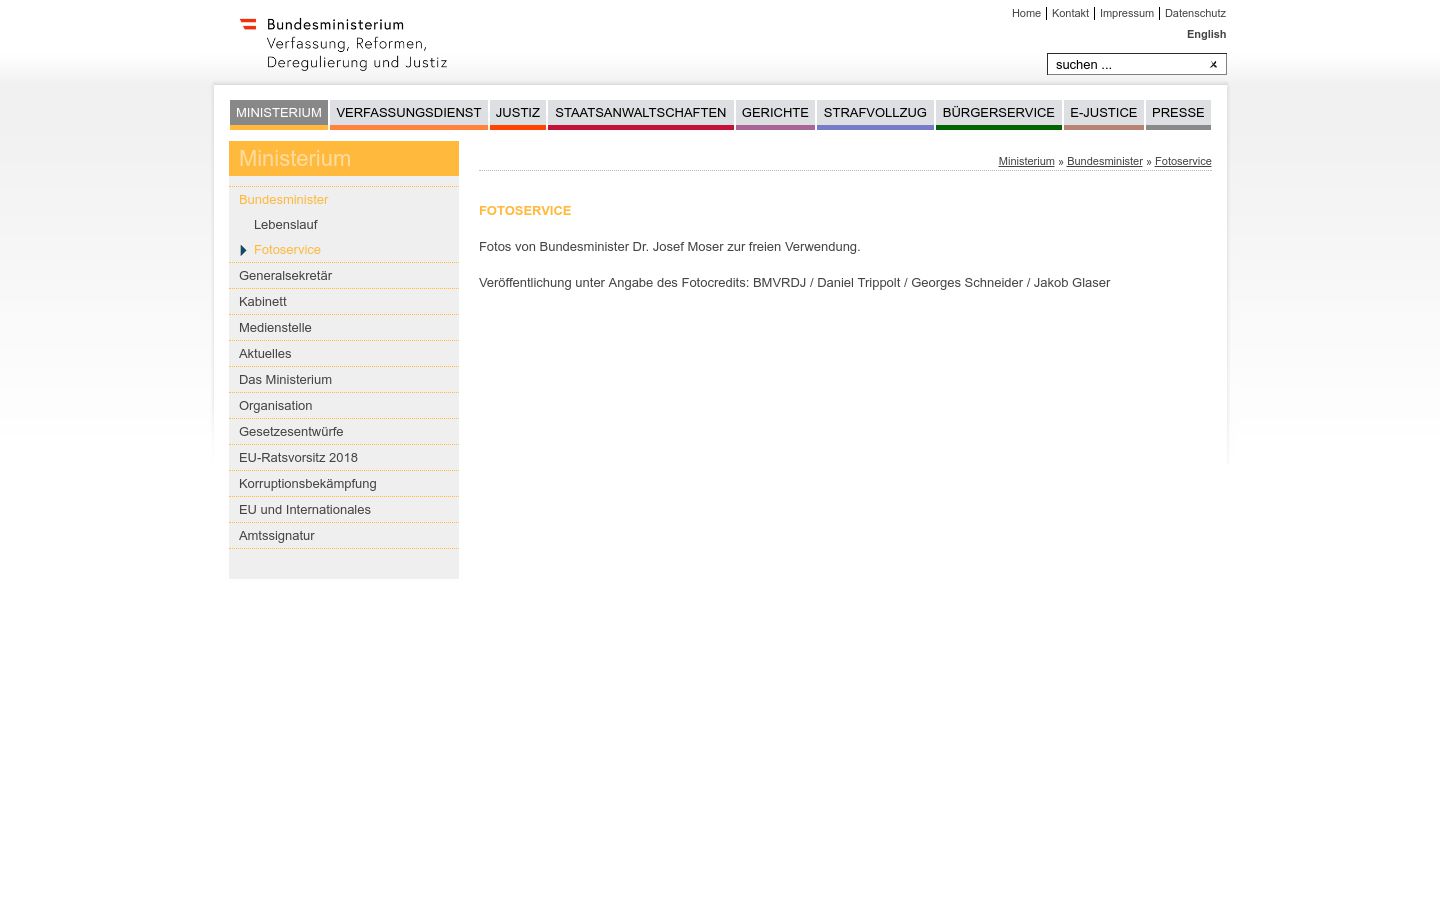Screen dimensions: 1440x900
Task: Open the BÜRGERSERVICE tab
Action: click(999, 114)
